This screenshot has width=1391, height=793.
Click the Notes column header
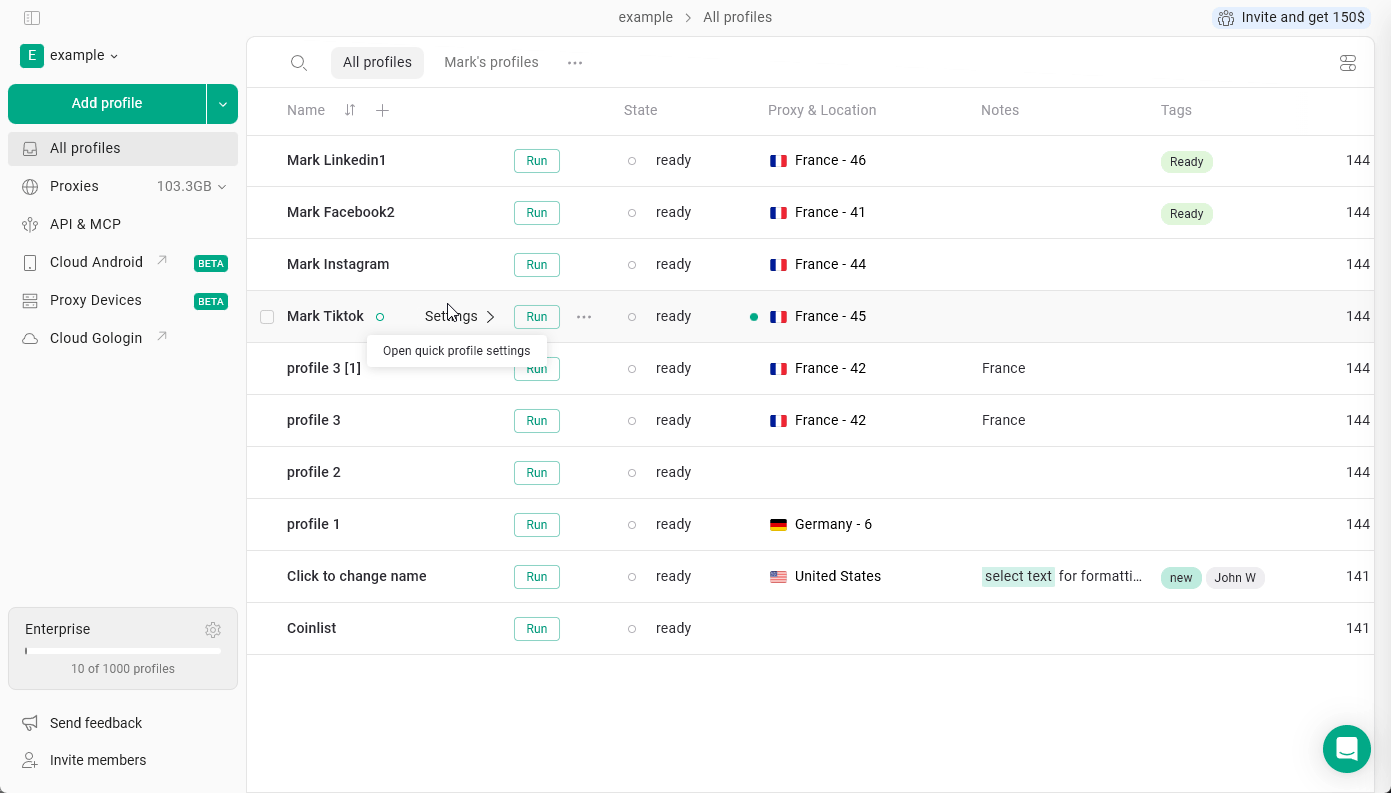point(1000,111)
